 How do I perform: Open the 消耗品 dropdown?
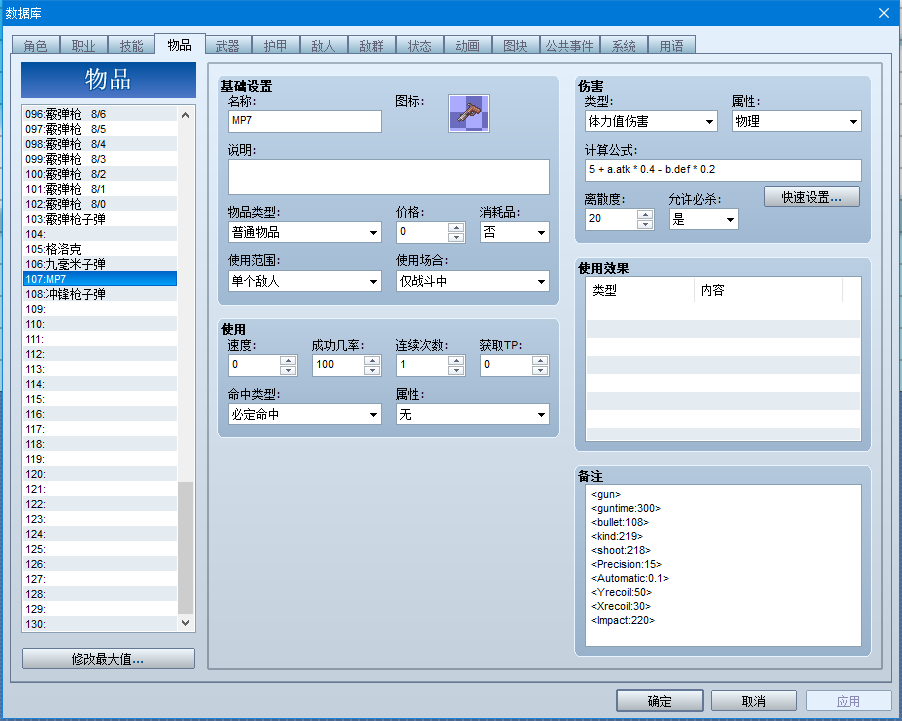514,232
